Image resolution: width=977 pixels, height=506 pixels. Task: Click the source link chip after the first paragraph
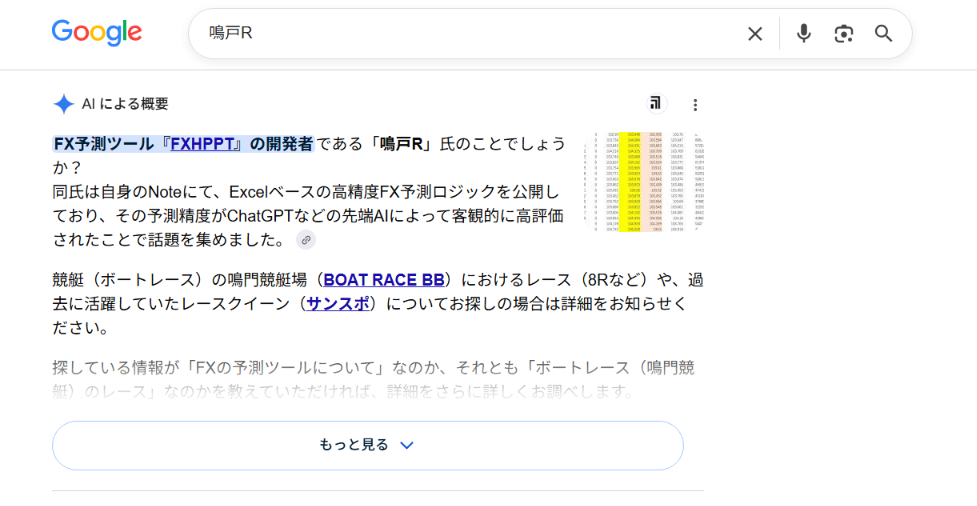click(306, 240)
